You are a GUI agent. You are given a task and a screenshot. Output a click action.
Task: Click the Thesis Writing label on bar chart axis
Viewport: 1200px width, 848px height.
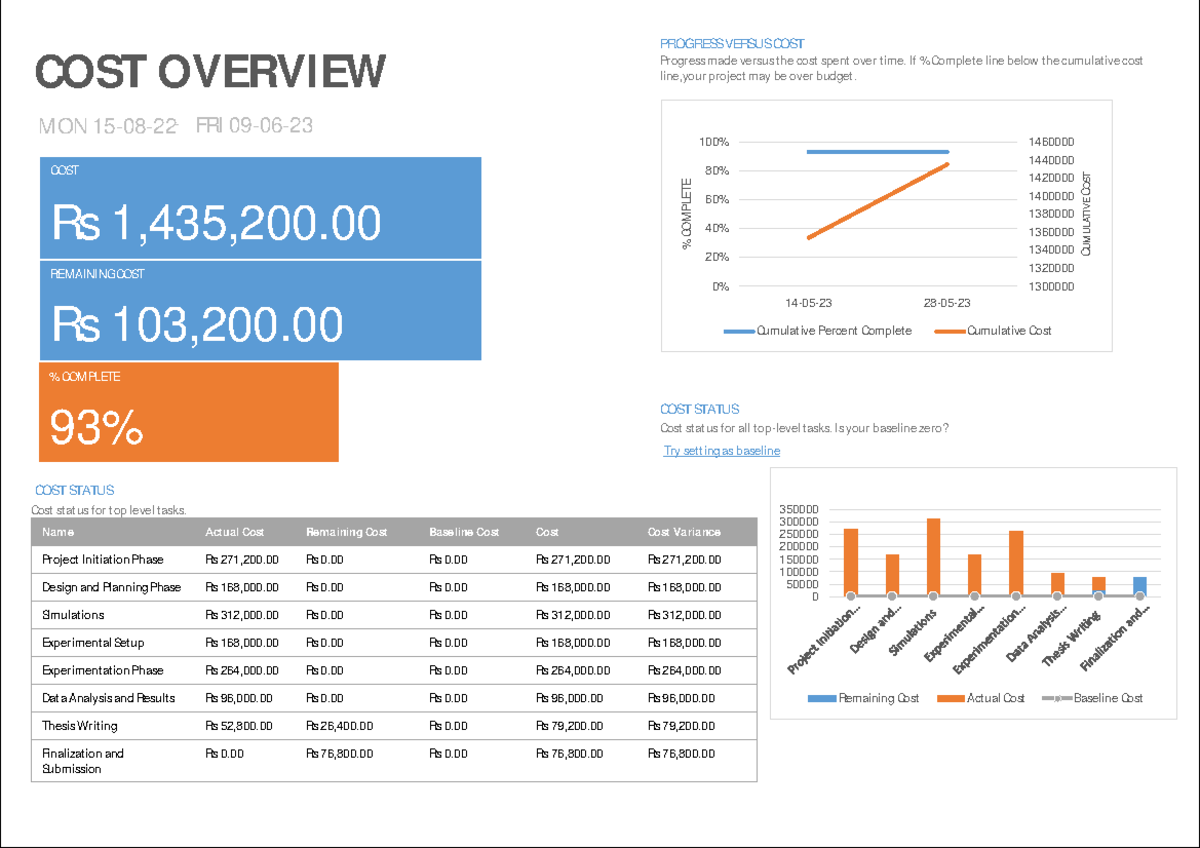point(1072,641)
